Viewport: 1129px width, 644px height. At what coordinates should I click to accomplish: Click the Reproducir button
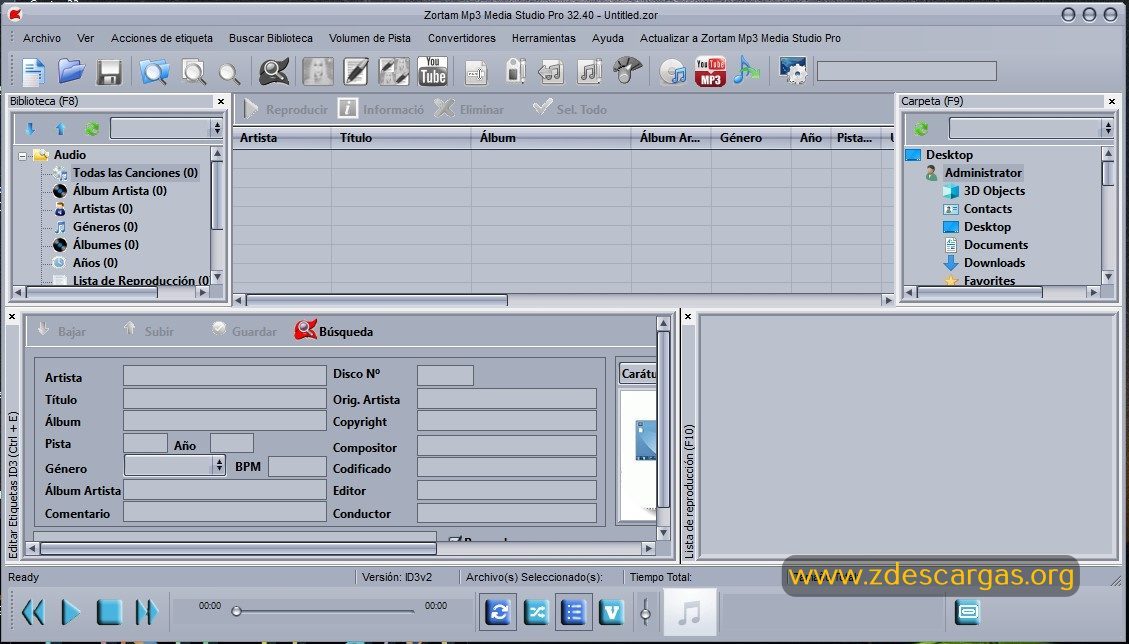click(286, 109)
